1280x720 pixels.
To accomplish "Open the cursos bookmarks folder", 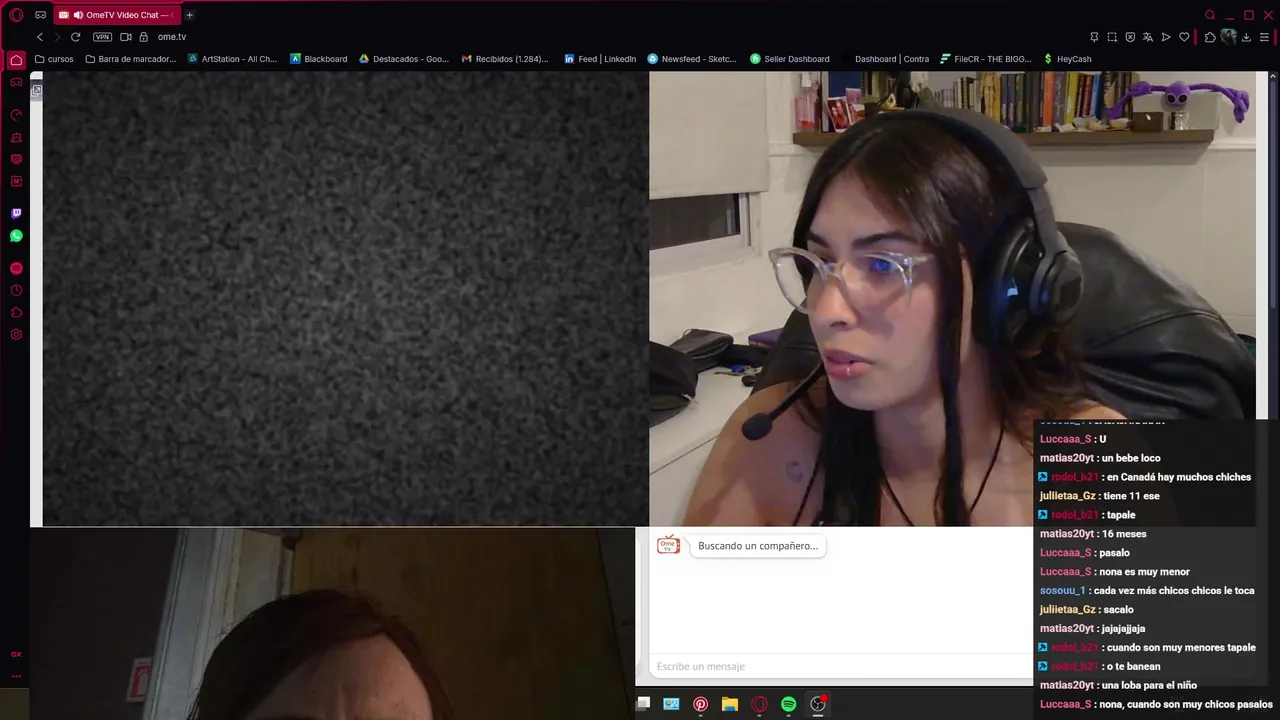I will pyautogui.click(x=54, y=59).
